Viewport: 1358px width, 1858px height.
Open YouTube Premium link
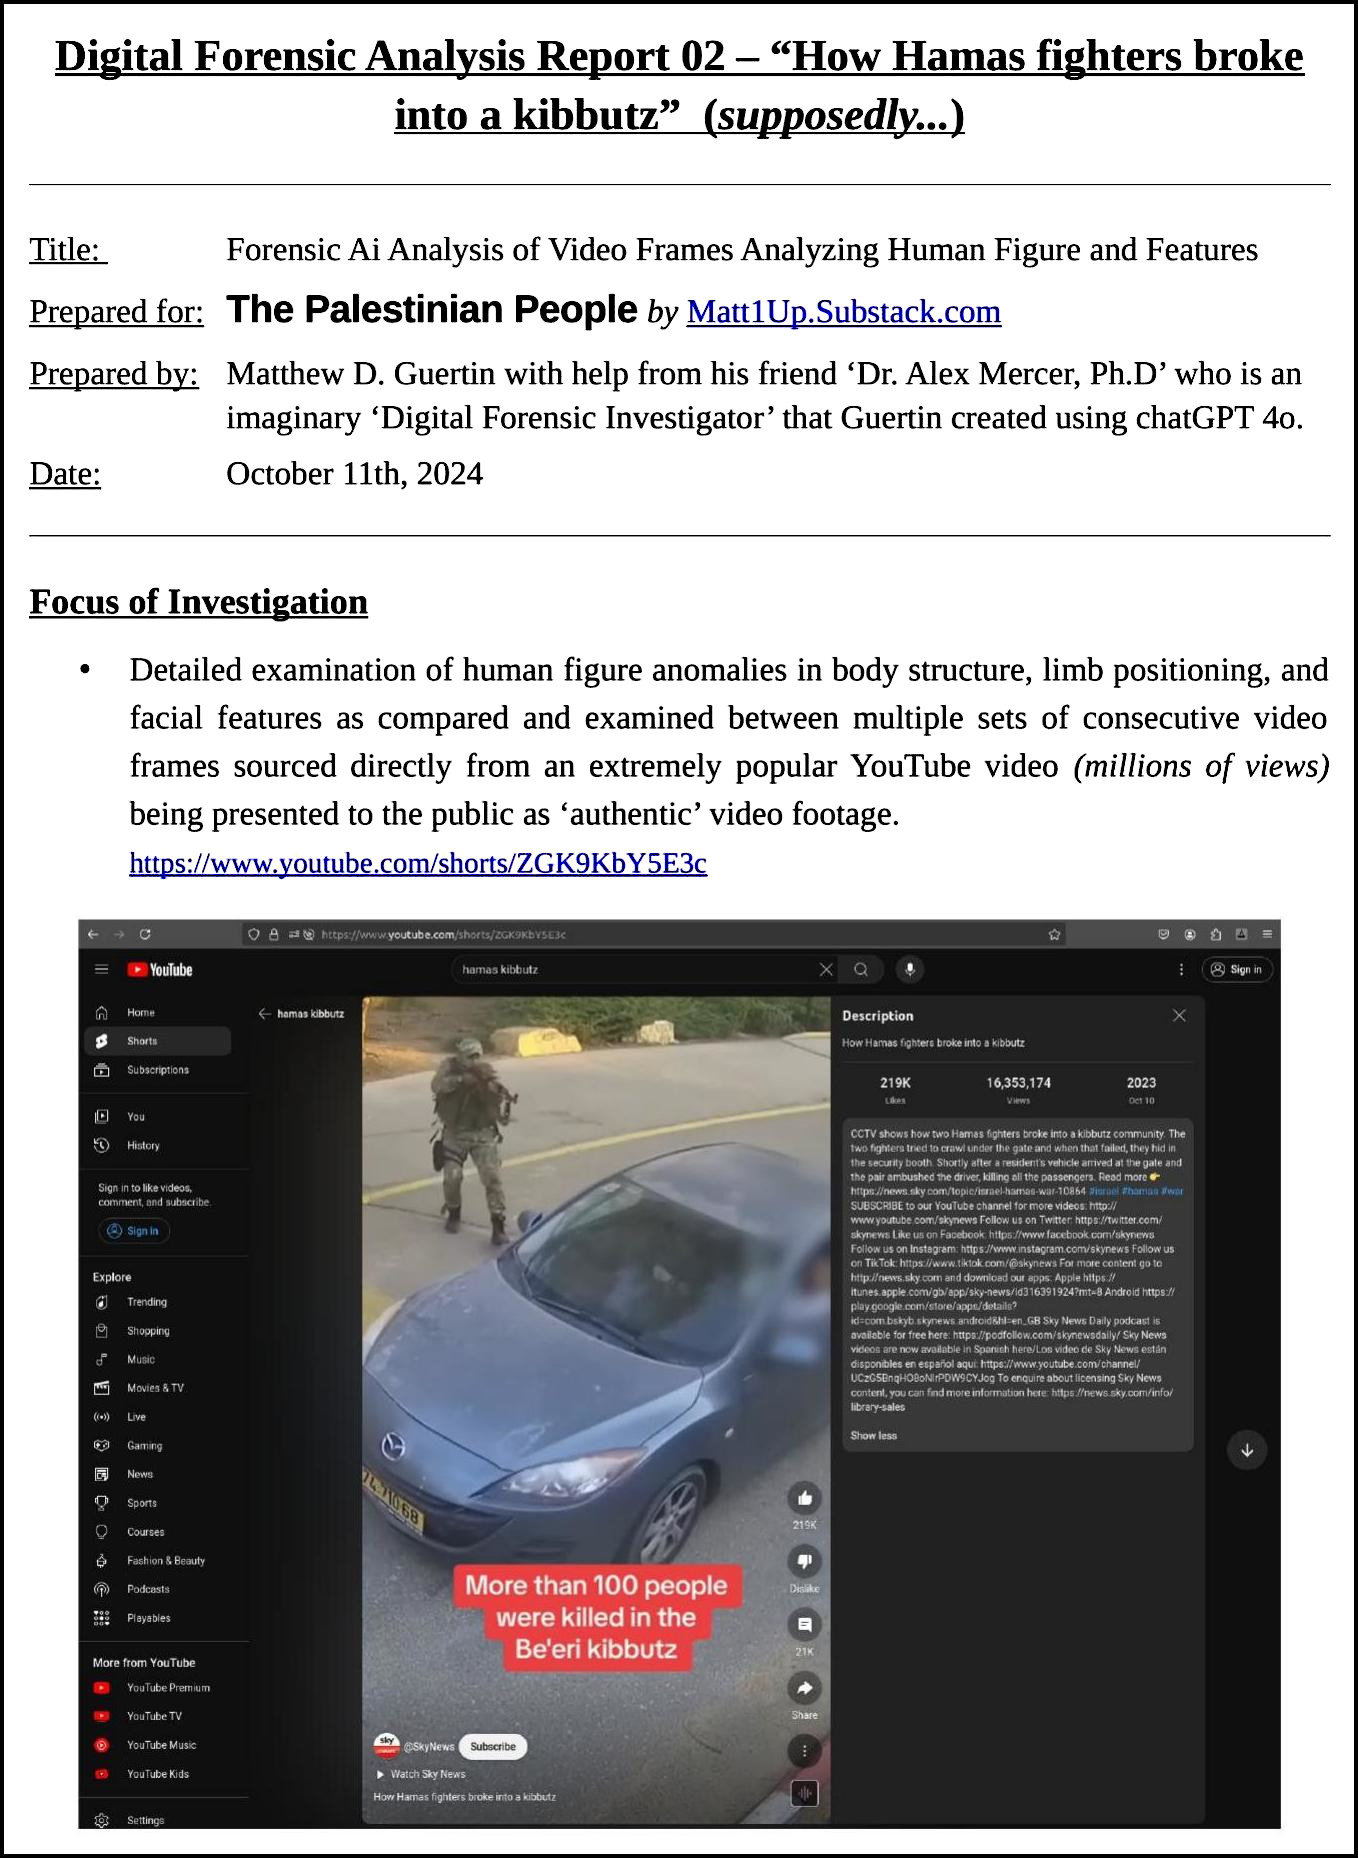[x=158, y=1688]
